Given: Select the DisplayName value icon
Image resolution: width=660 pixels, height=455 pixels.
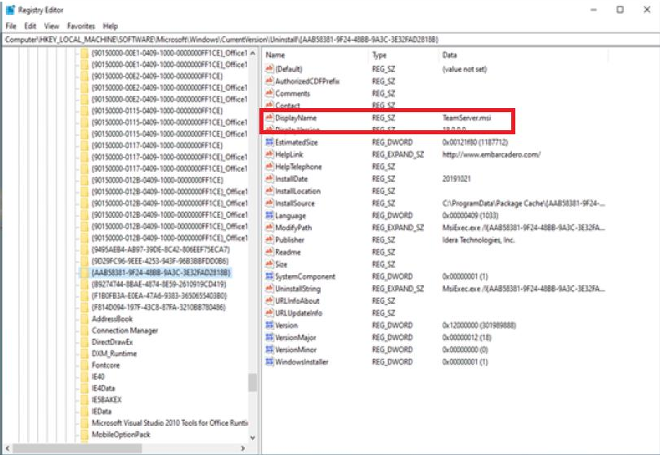Looking at the screenshot, I should click(x=269, y=117).
